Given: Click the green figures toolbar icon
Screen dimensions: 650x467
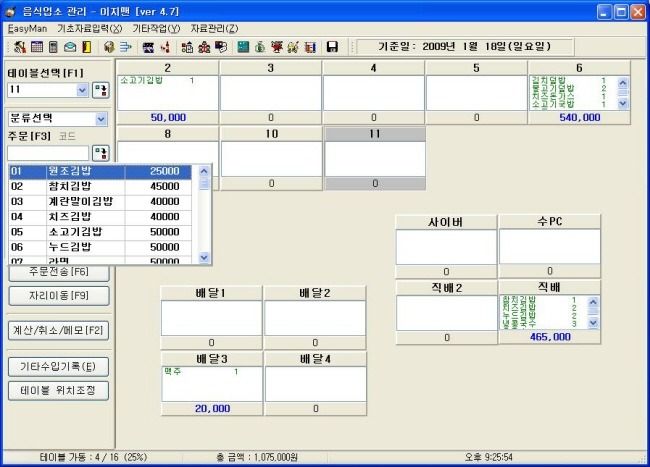Looking at the screenshot, I should (x=293, y=47).
